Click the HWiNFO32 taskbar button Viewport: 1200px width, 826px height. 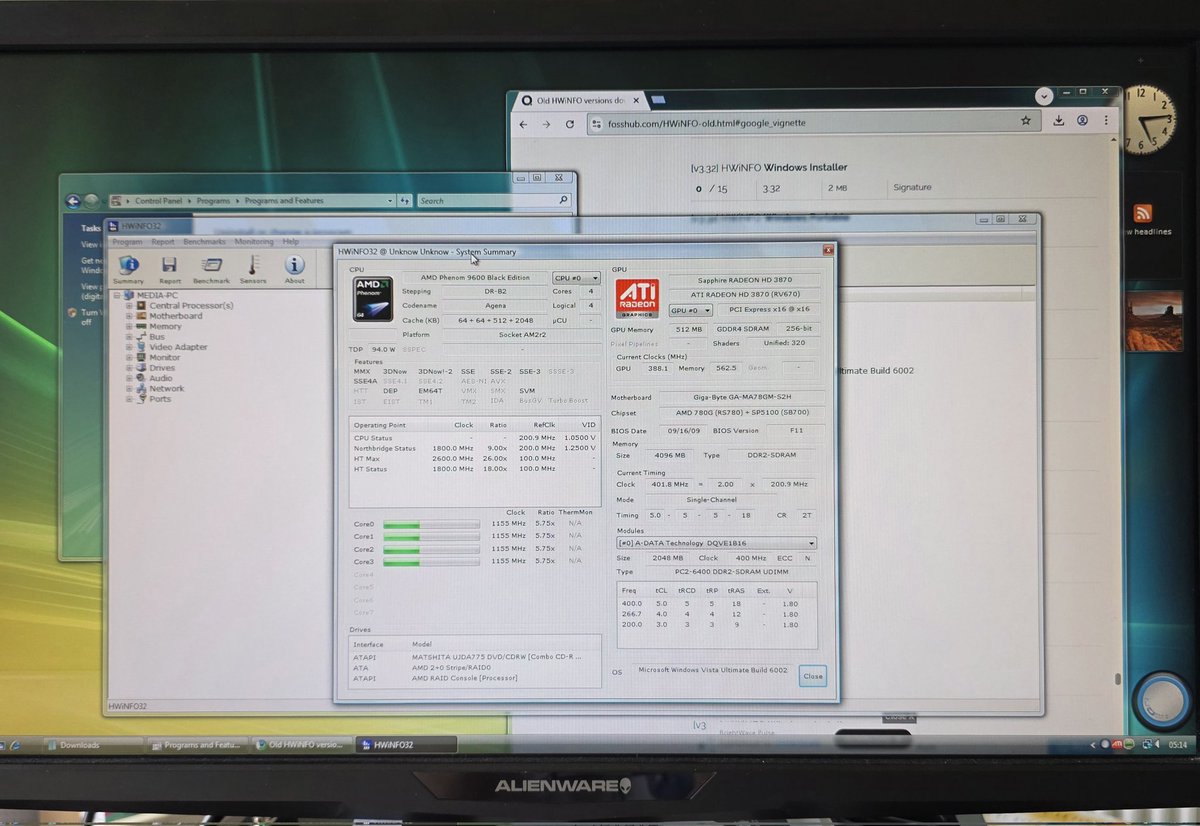coord(405,745)
